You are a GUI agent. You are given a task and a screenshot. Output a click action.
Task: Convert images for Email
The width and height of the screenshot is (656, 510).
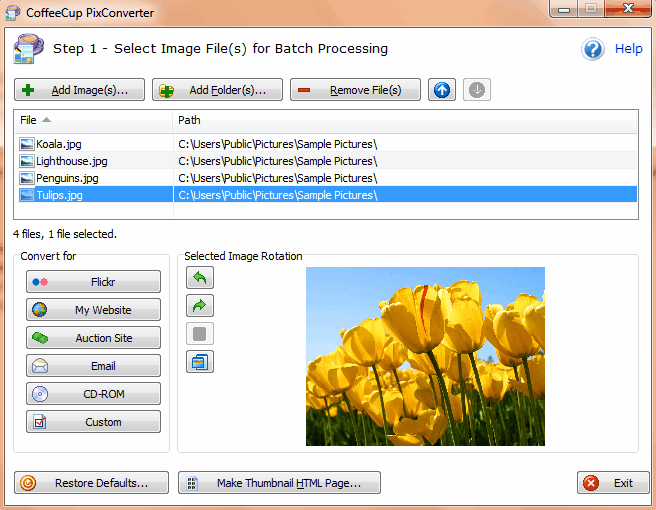click(93, 366)
